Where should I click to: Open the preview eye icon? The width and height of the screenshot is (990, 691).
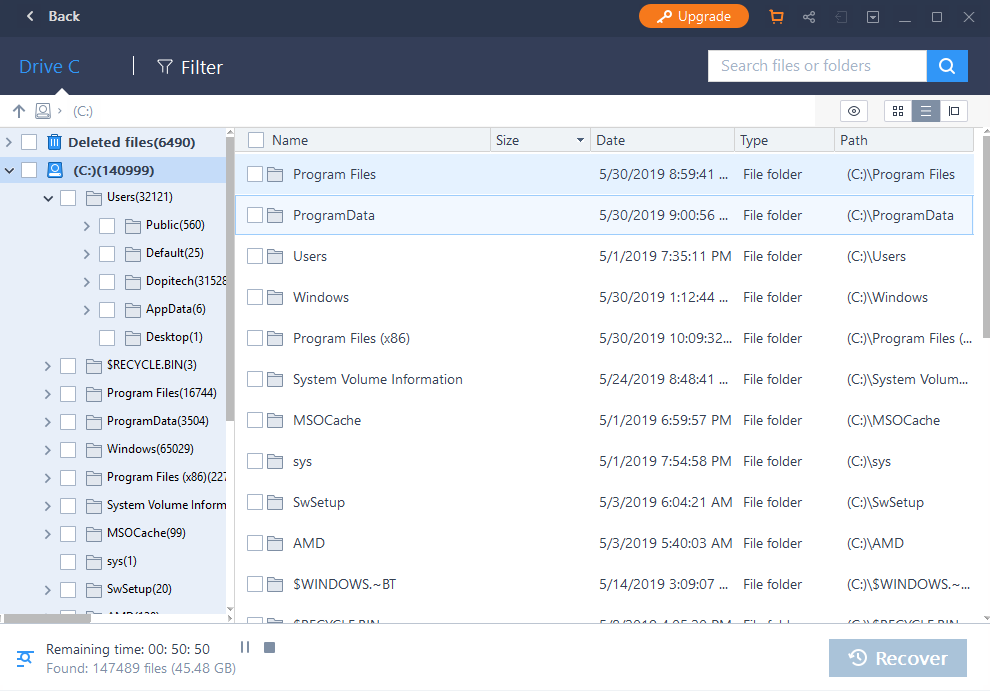point(854,111)
